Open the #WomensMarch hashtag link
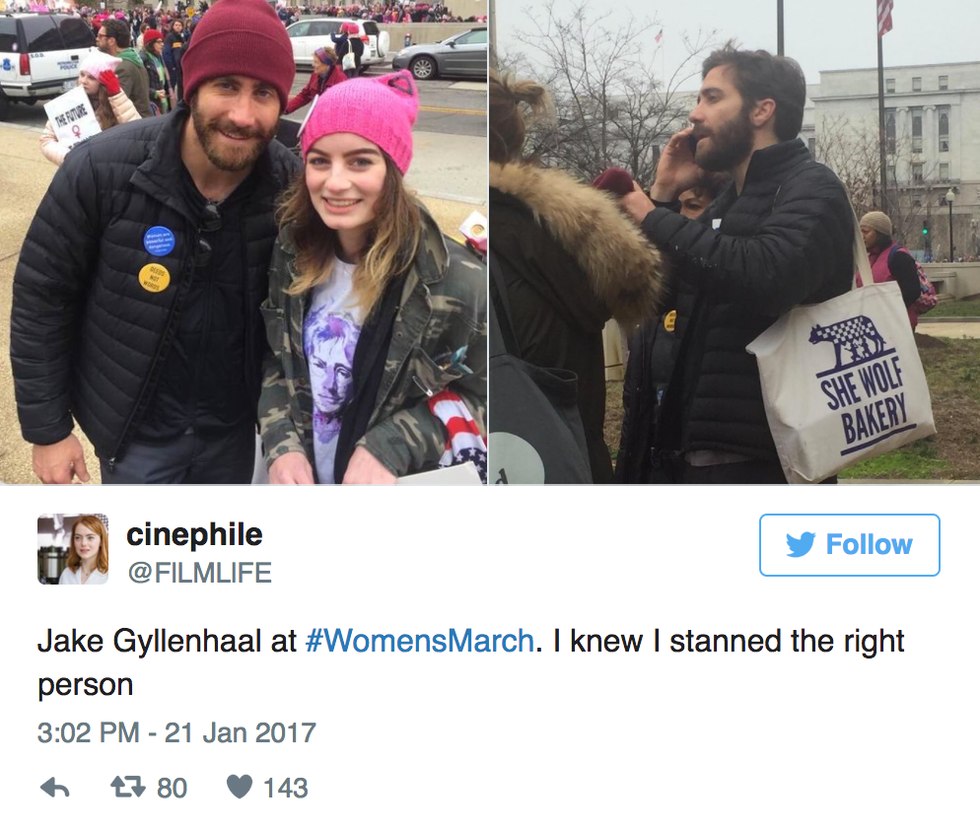980x826 pixels. pos(418,641)
